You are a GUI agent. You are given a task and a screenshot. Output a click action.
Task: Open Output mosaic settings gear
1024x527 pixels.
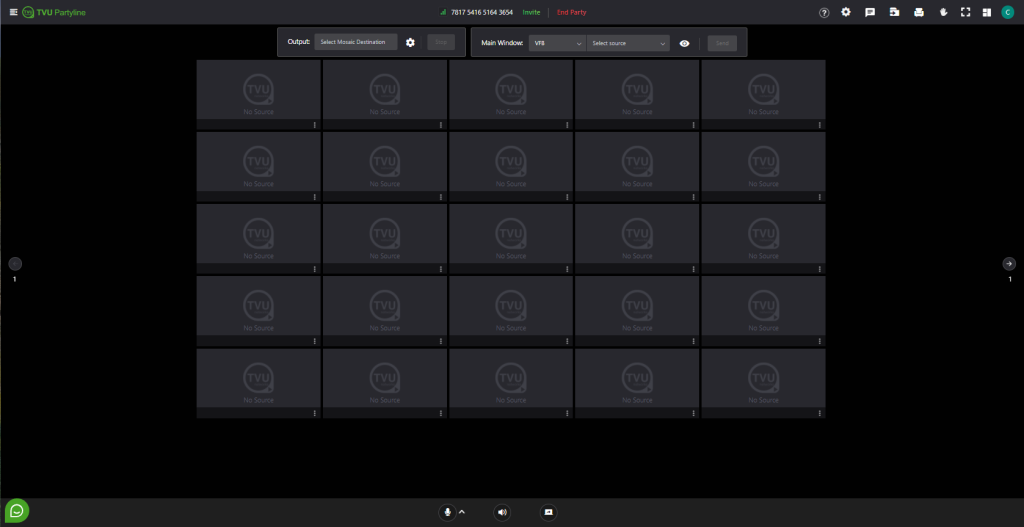410,42
